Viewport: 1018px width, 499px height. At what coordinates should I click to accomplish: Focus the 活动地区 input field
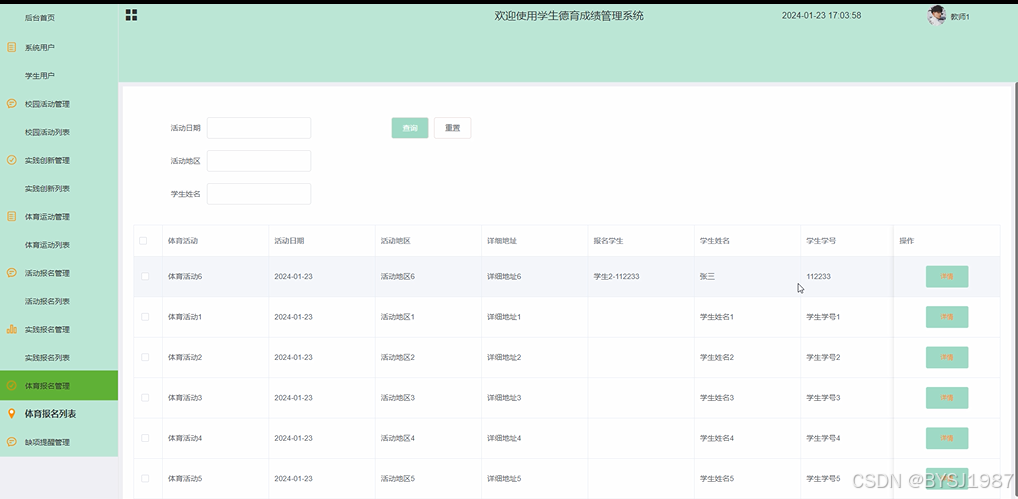click(258, 161)
